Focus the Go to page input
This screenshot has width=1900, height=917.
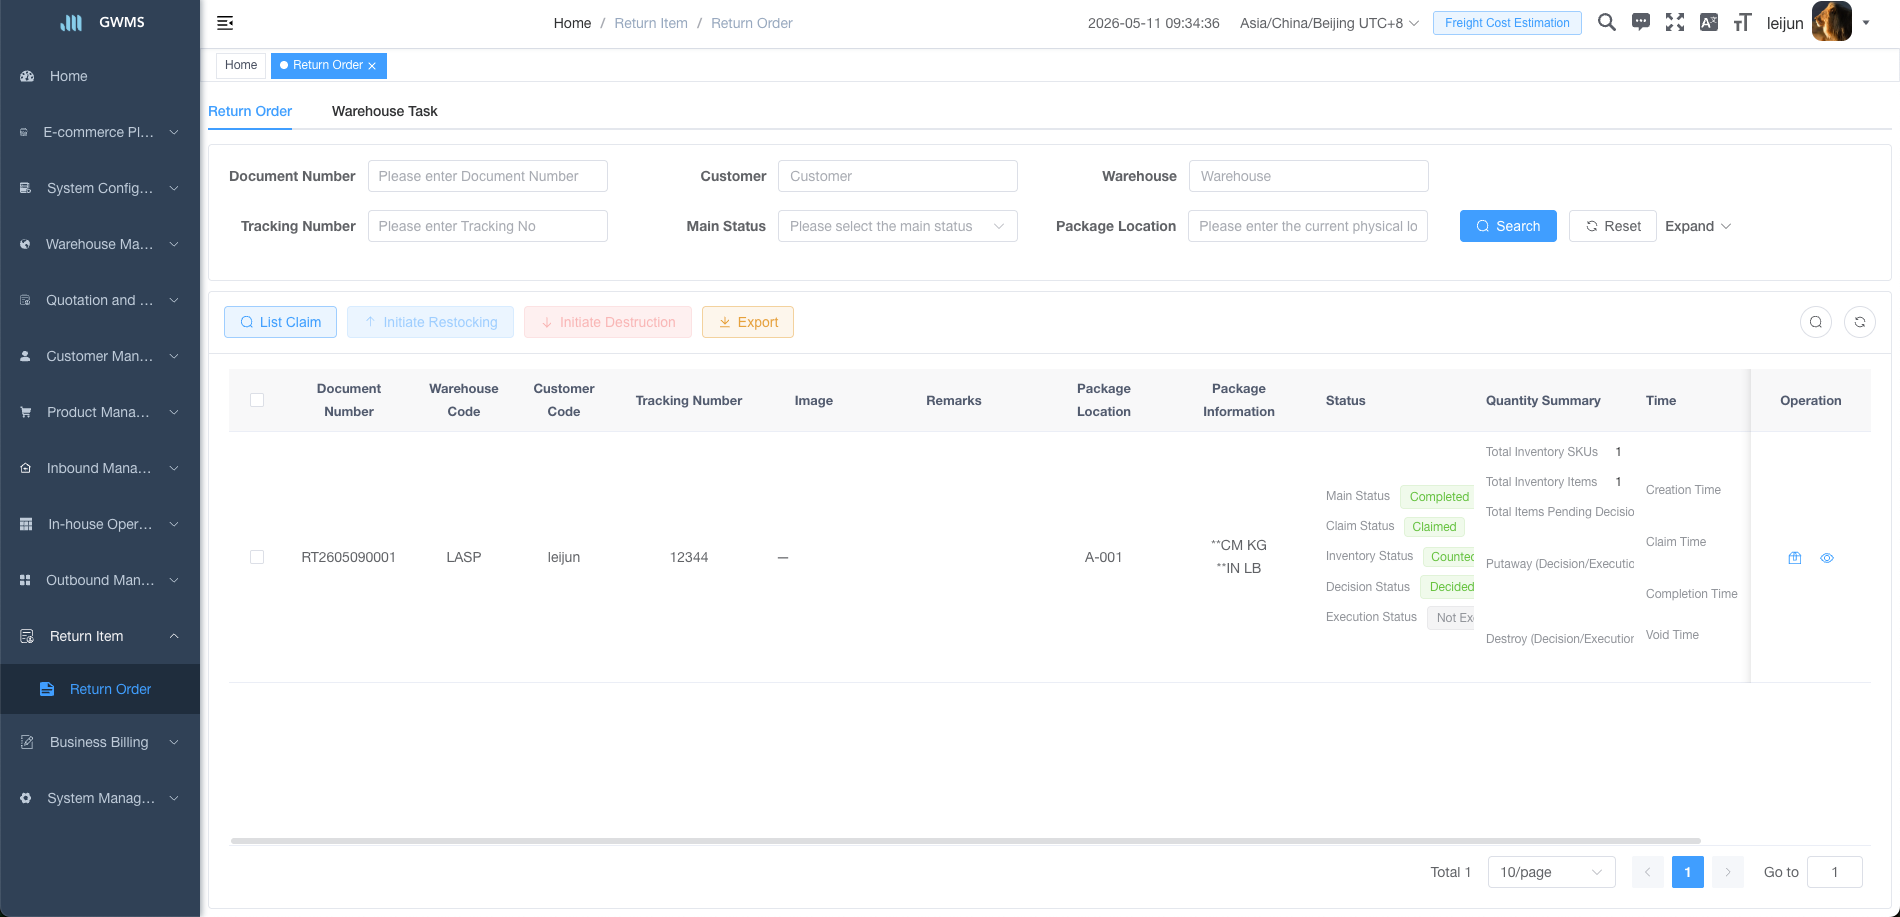pos(1835,872)
